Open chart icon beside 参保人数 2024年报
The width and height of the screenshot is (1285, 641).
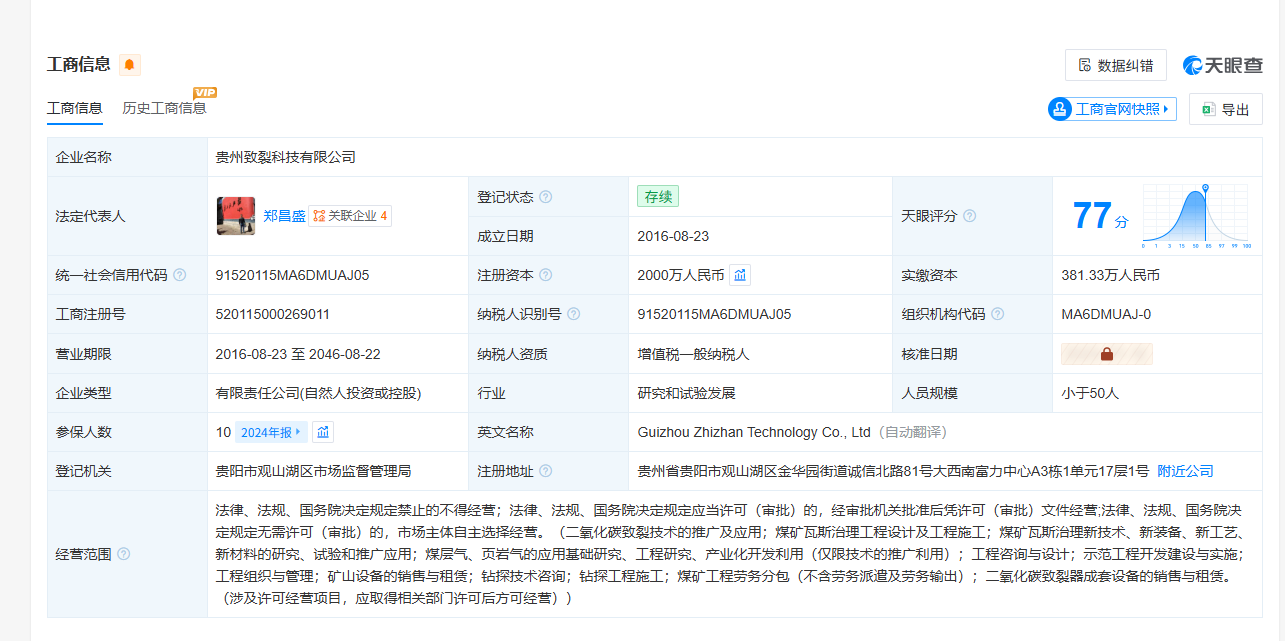click(323, 432)
